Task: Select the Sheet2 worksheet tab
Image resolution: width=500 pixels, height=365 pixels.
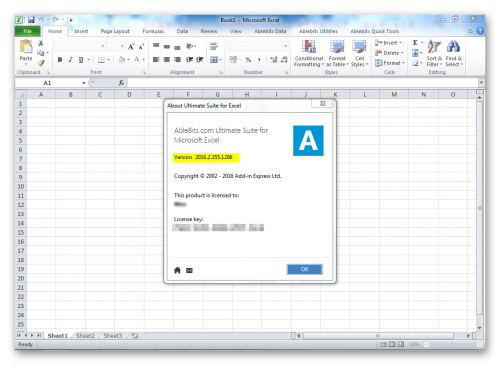Action: [x=85, y=336]
